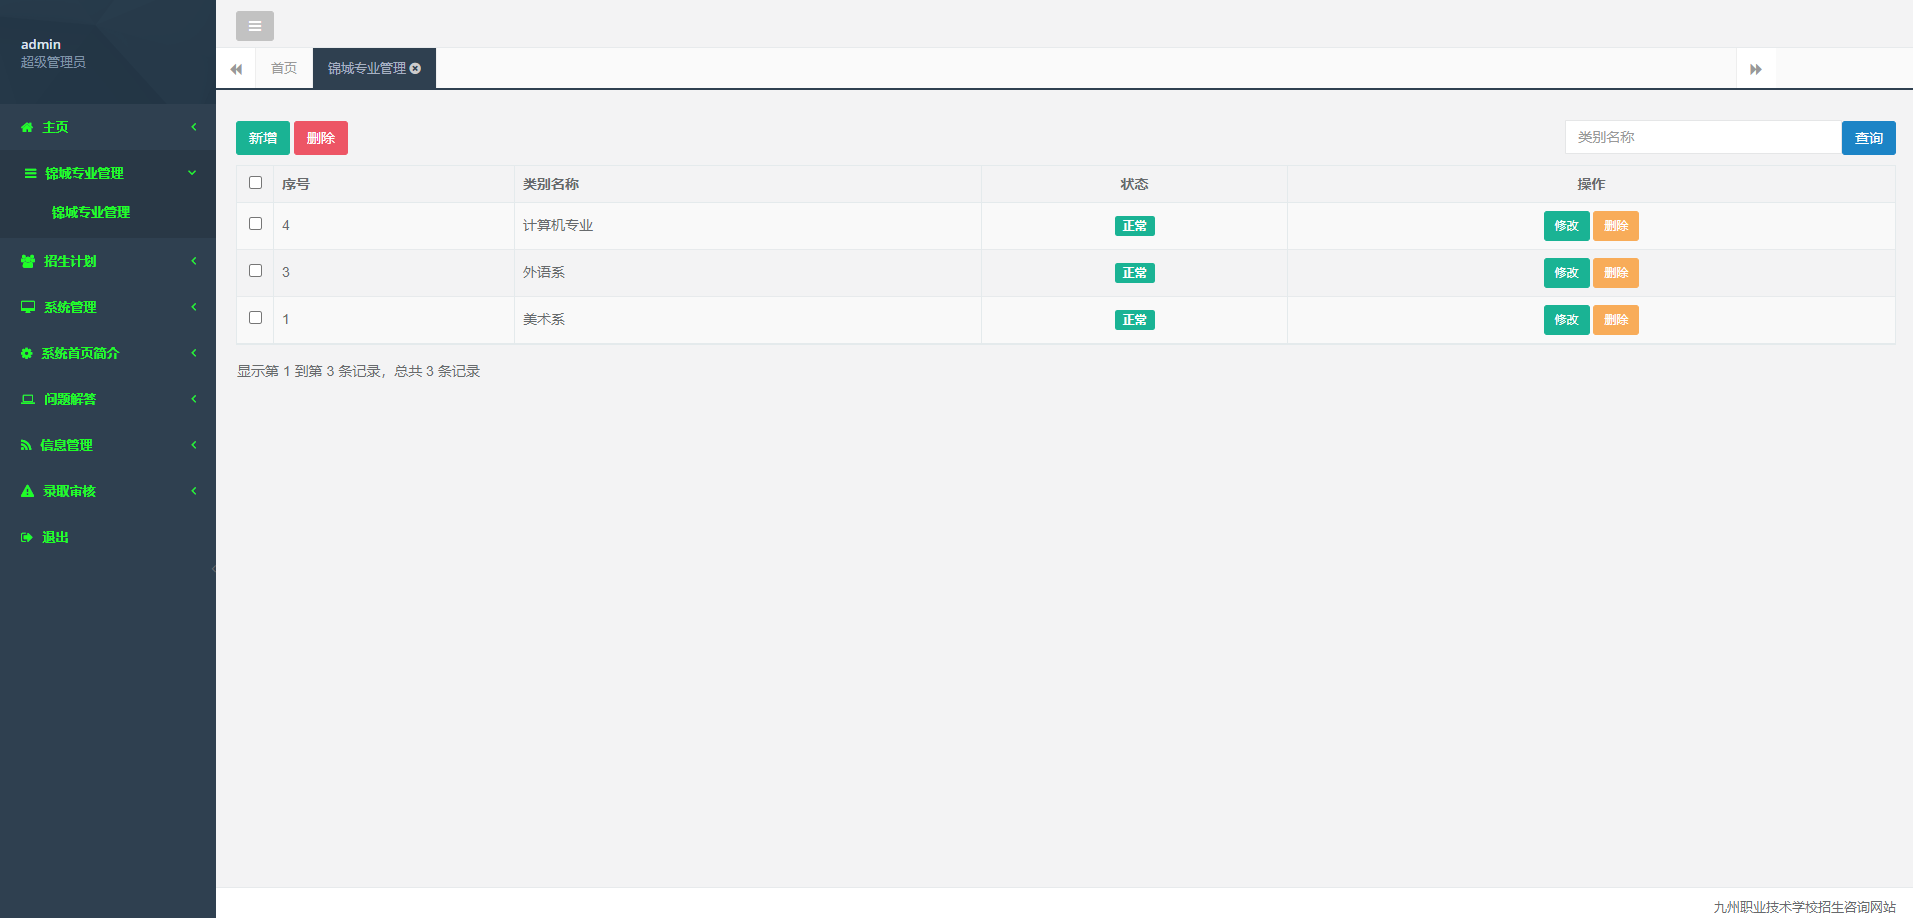The height and width of the screenshot is (918, 1913).
Task: Close the 锦城专业管理 tab via its x icon
Action: pyautogui.click(x=415, y=68)
